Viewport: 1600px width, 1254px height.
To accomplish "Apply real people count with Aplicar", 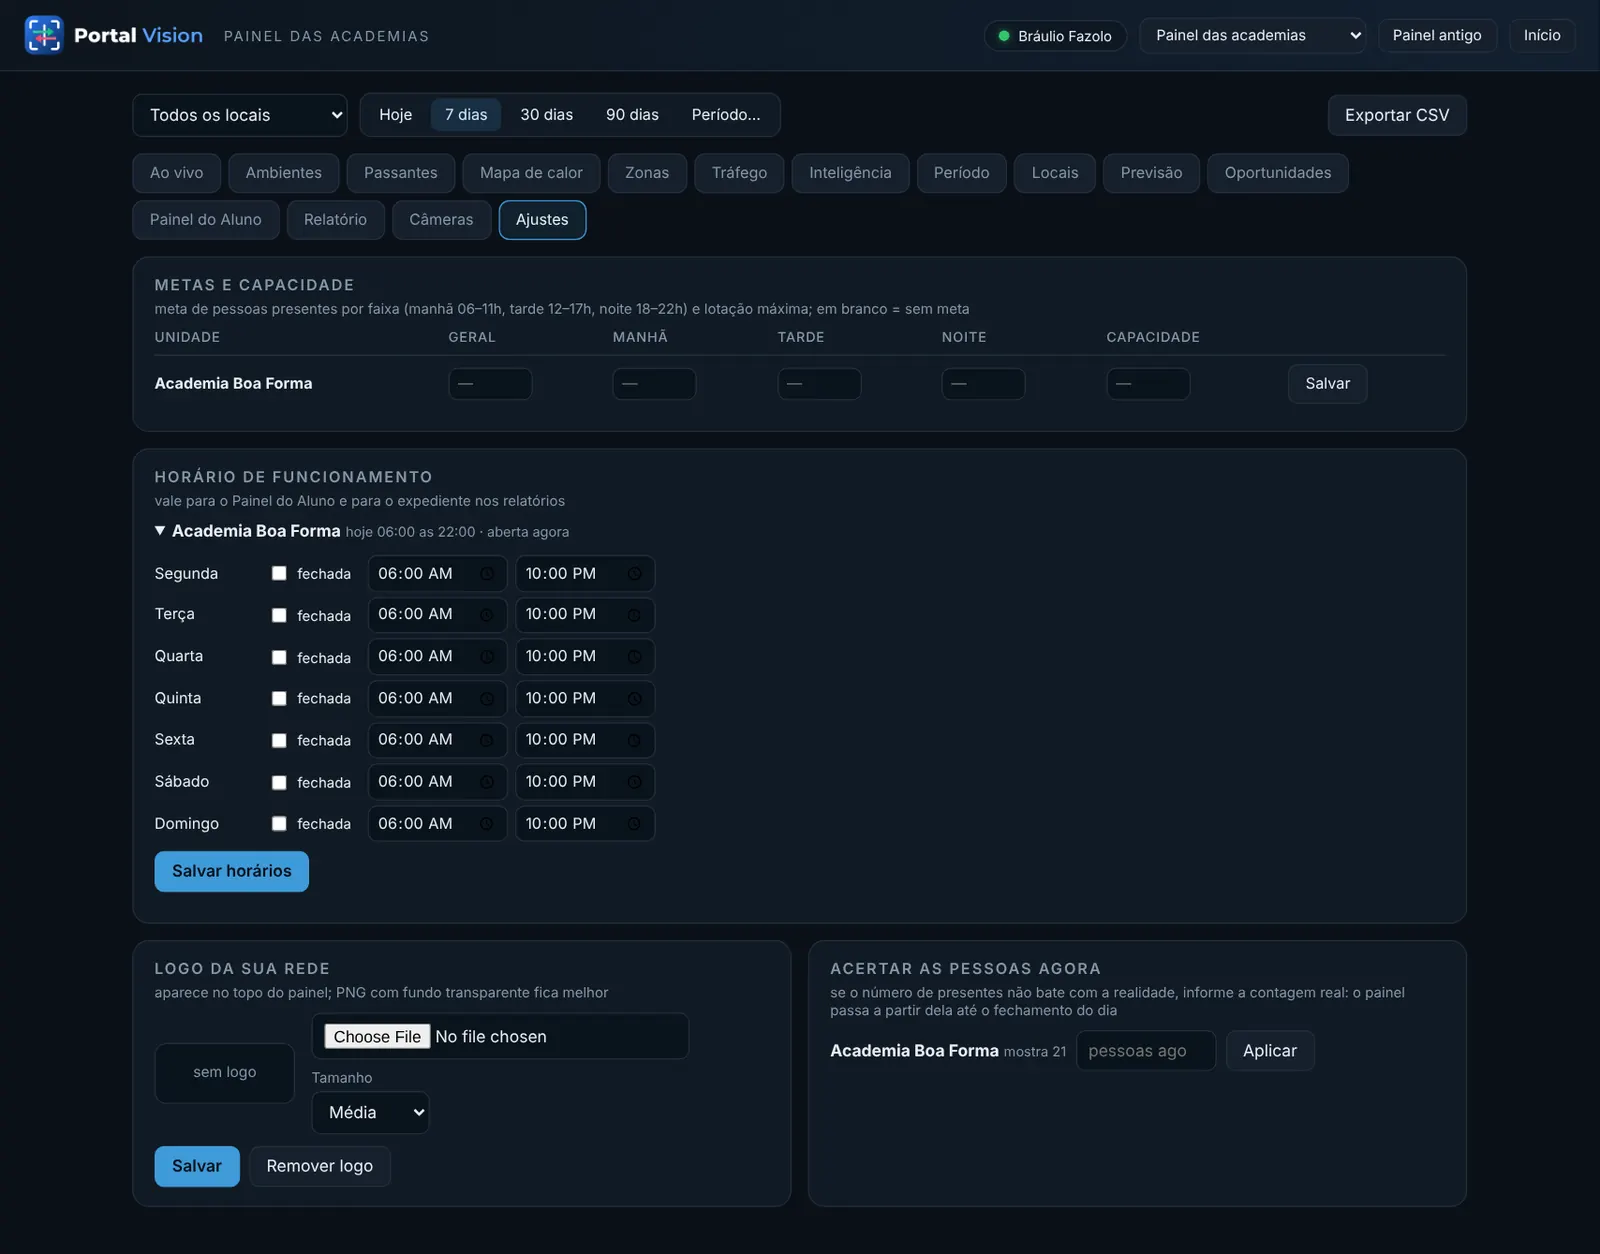I will click(x=1270, y=1051).
